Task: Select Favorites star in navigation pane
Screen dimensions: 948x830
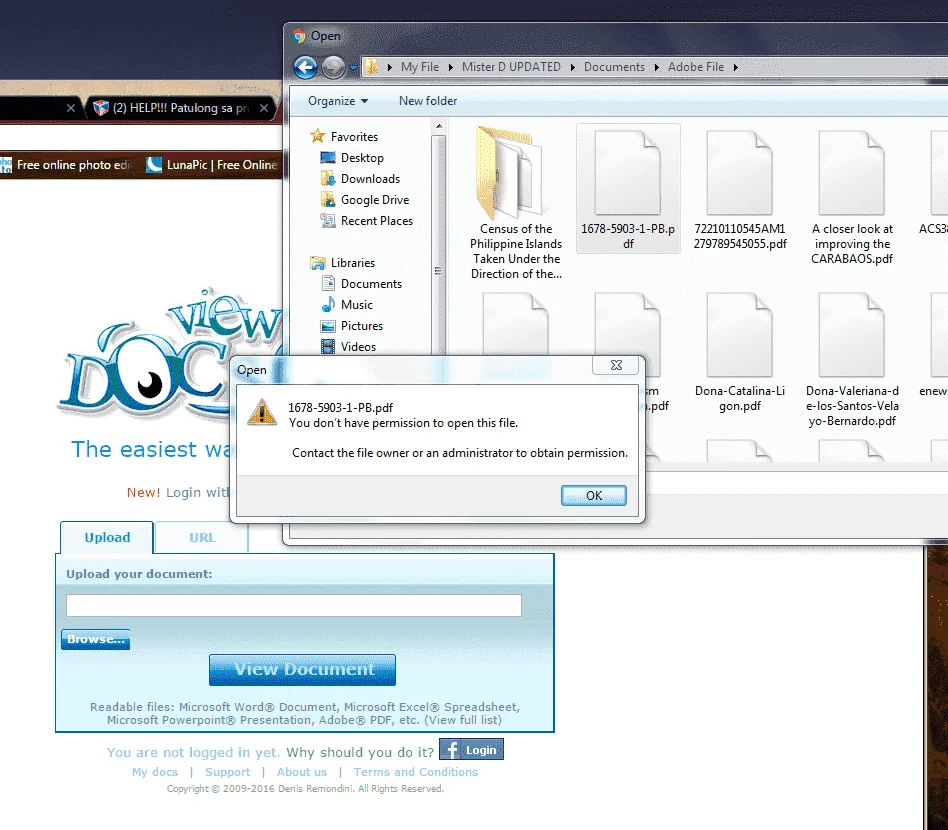Action: tap(317, 137)
